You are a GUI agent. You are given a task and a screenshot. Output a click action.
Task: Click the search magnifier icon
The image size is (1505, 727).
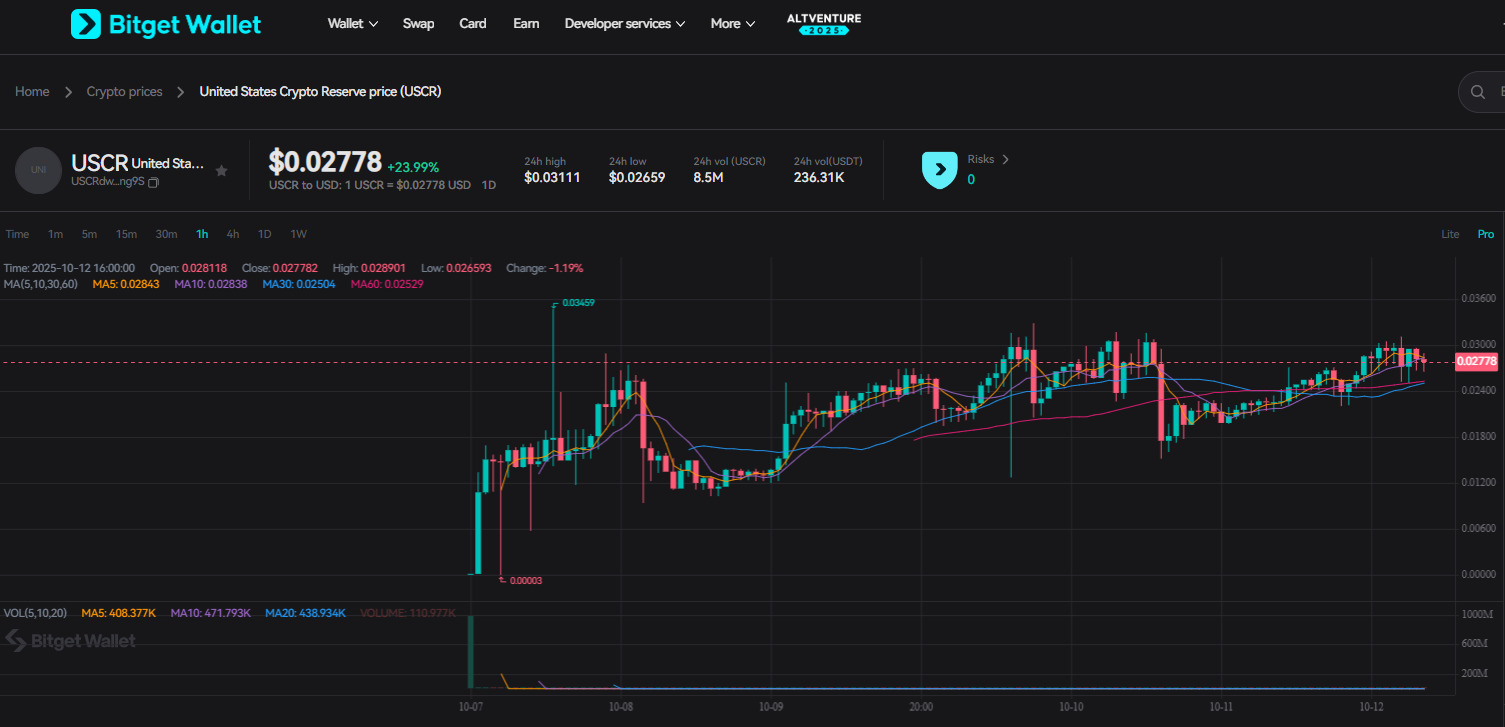(1477, 93)
